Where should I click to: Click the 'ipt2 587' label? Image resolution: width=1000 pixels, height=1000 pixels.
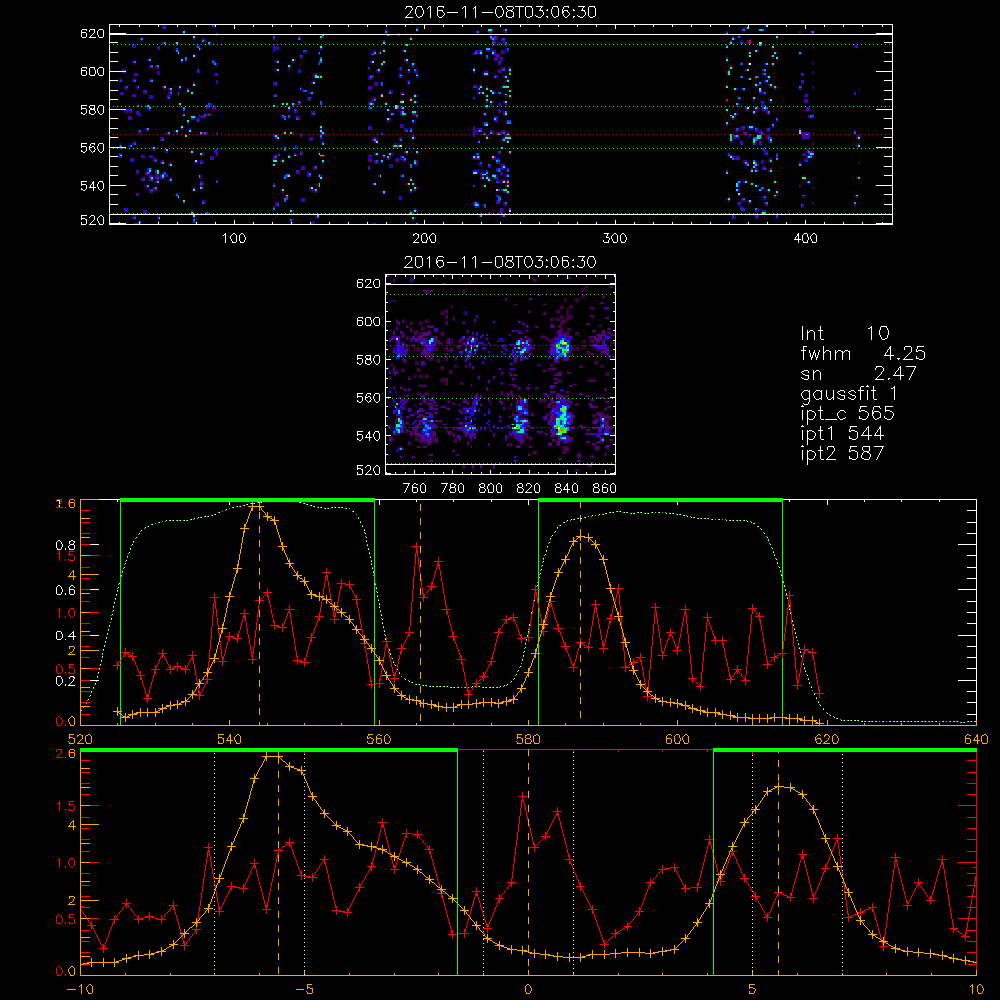tap(842, 453)
